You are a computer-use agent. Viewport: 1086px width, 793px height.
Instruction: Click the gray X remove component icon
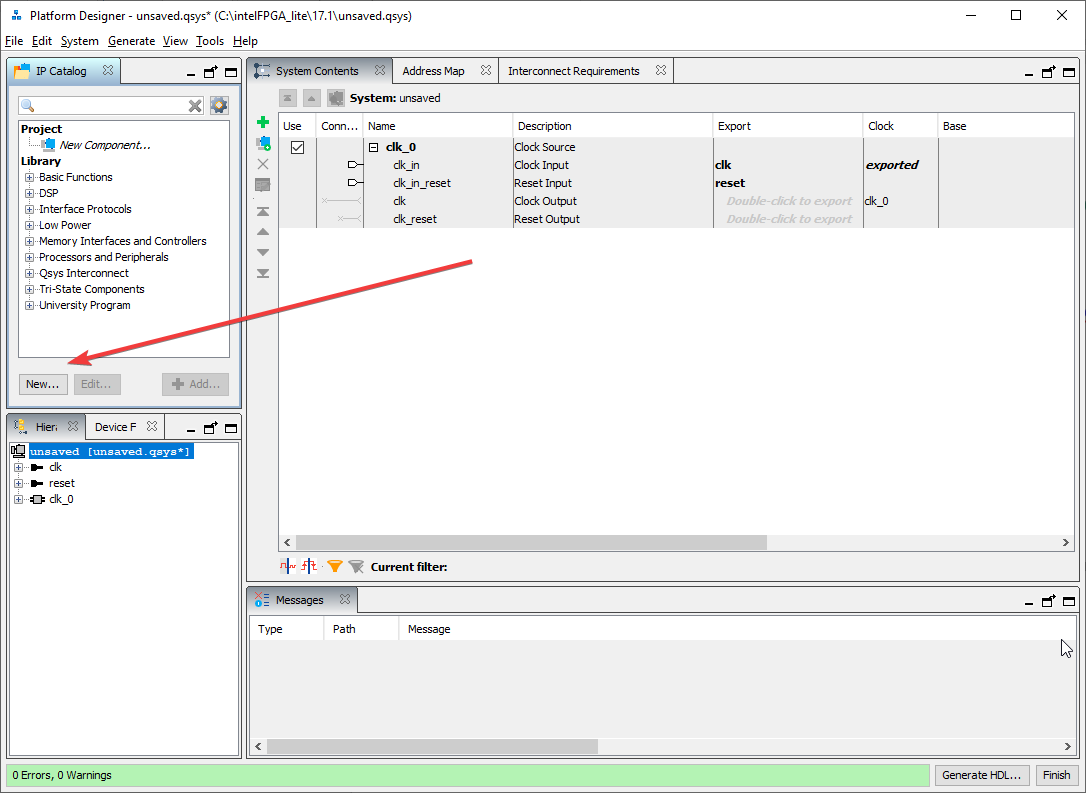coord(263,164)
